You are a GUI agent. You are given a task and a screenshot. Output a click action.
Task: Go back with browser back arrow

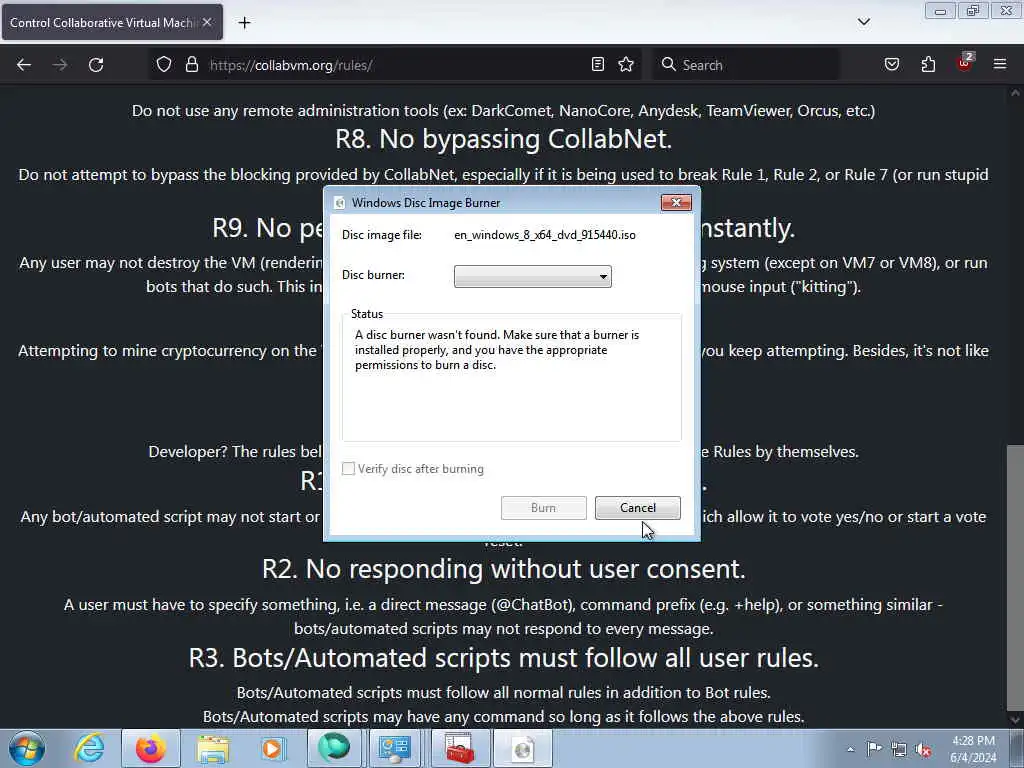24,65
